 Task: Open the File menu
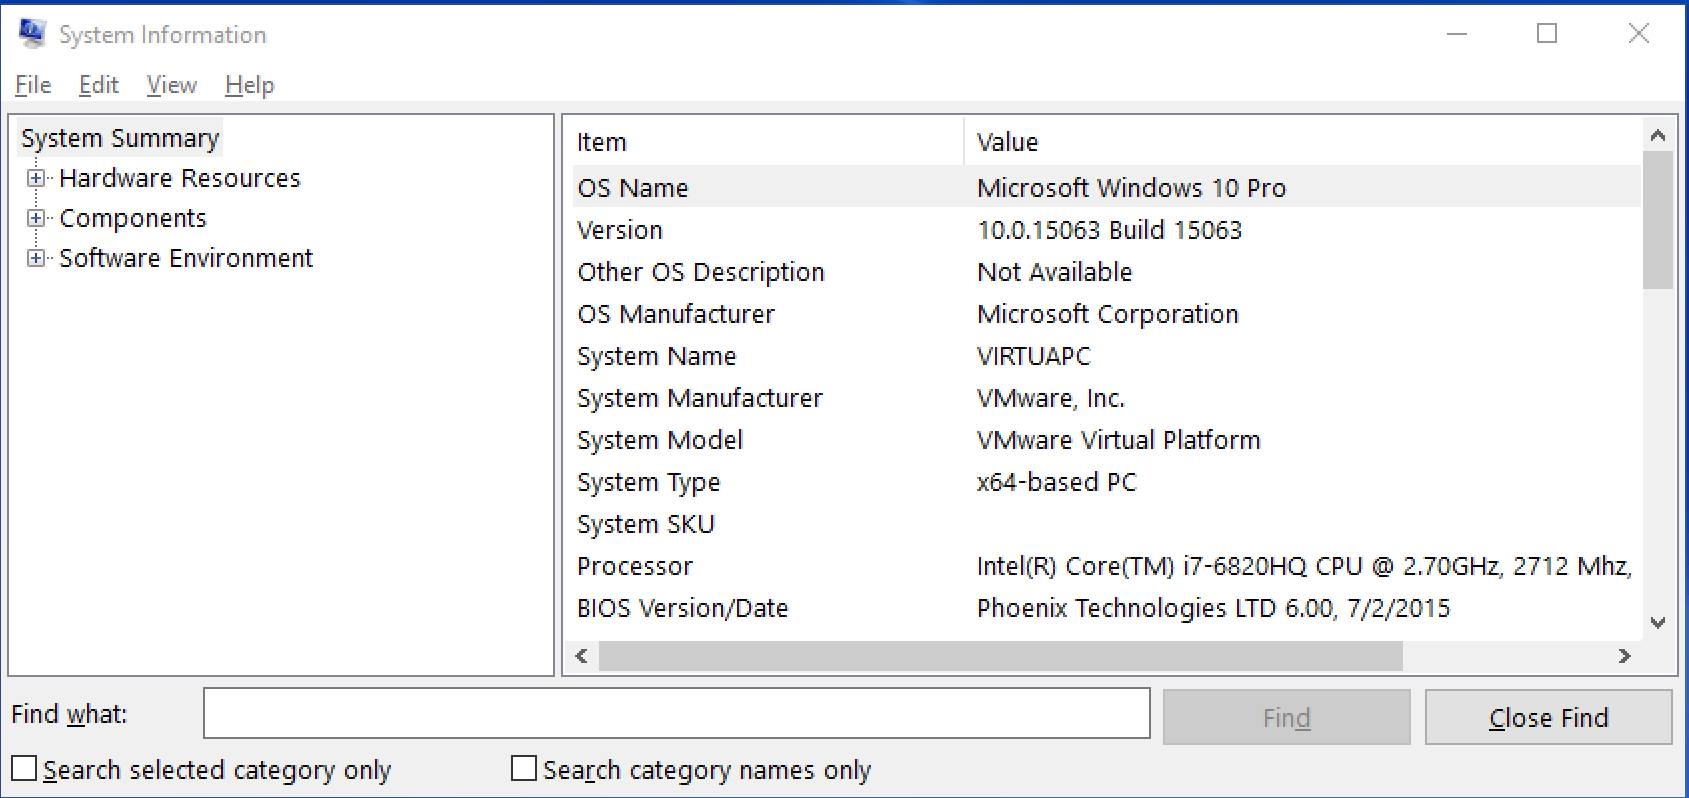point(33,86)
